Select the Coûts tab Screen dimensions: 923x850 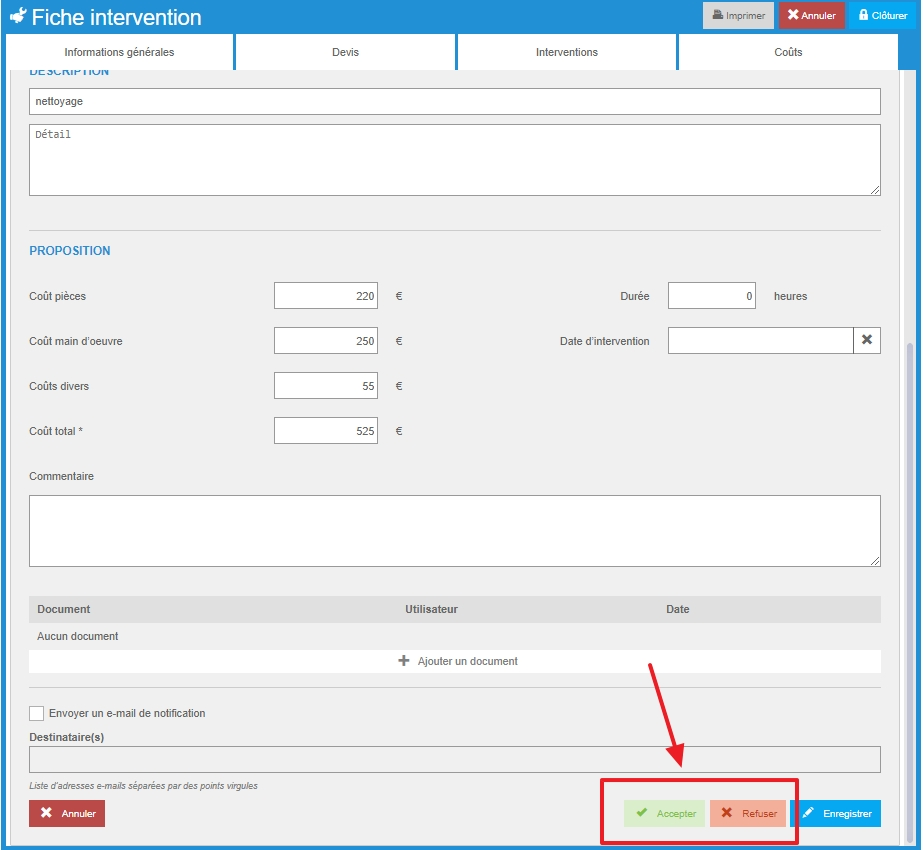pos(788,52)
